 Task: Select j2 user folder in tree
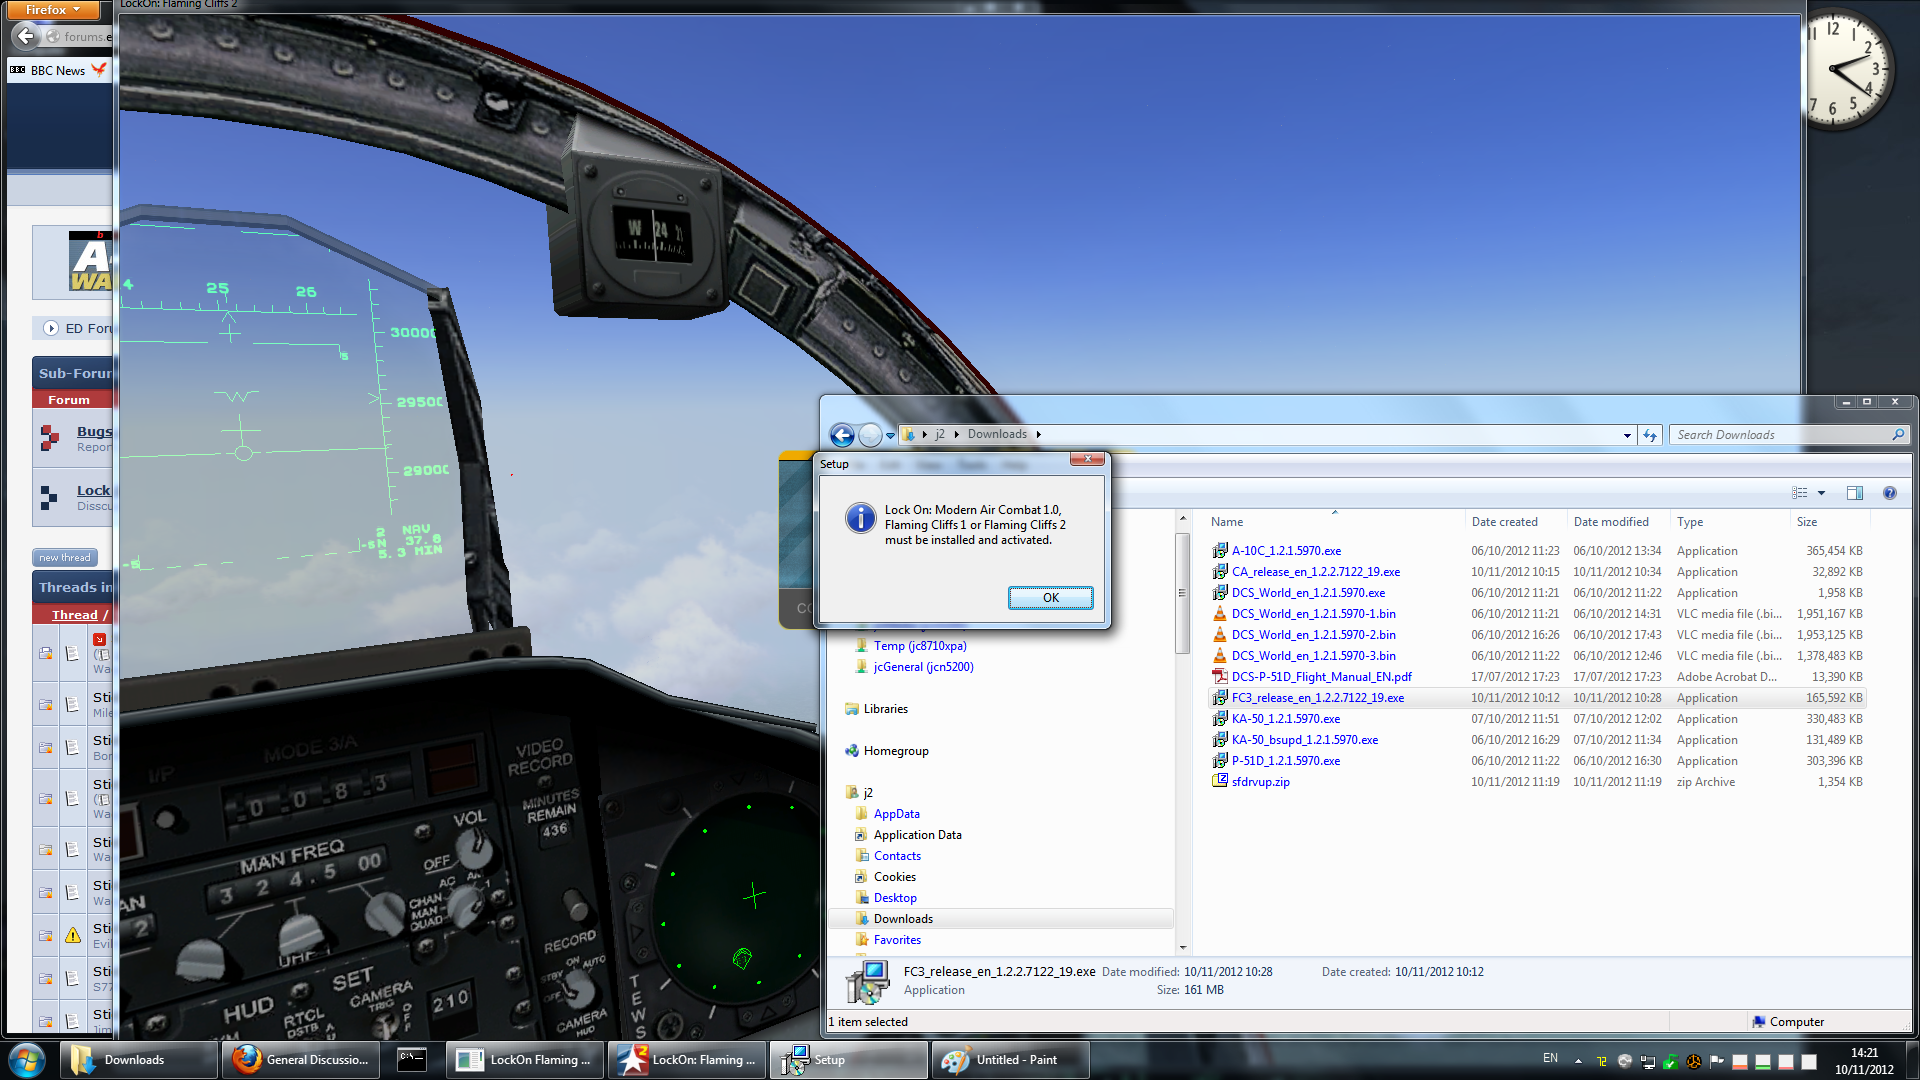(867, 793)
